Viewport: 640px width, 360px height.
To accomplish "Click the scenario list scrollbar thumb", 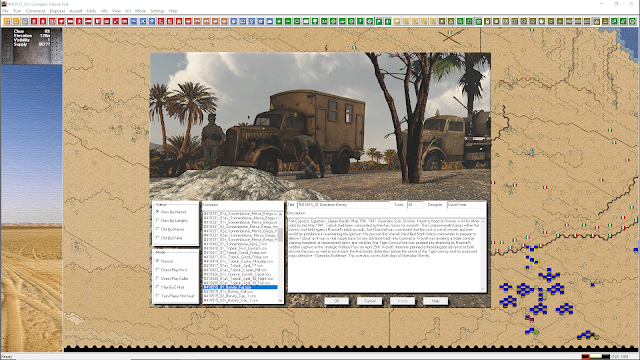I will coord(280,235).
